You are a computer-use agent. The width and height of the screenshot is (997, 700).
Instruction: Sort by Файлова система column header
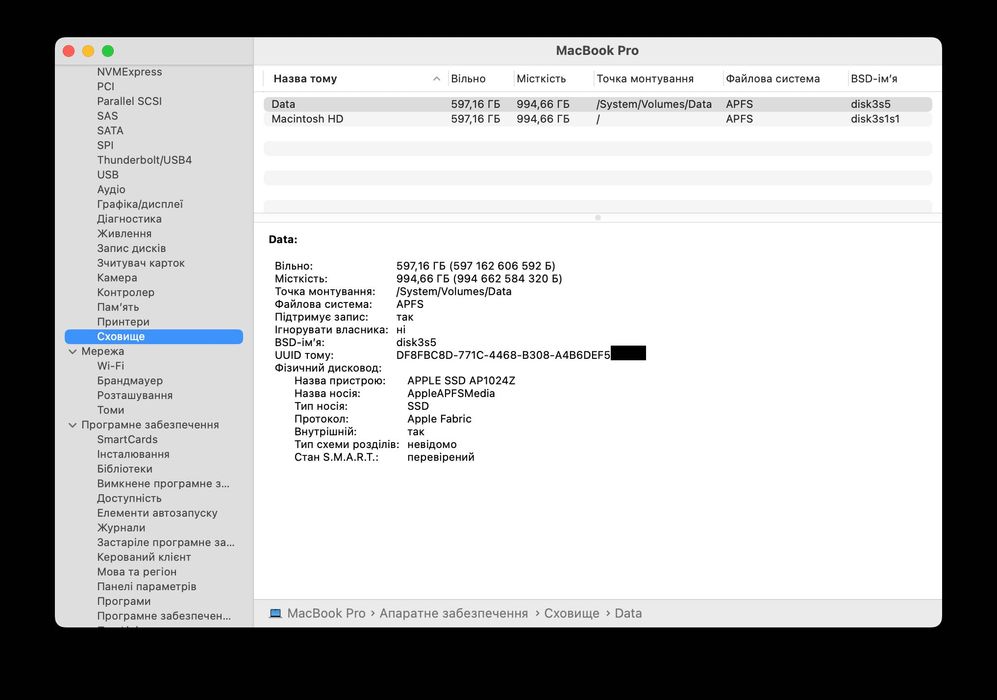[x=773, y=79]
